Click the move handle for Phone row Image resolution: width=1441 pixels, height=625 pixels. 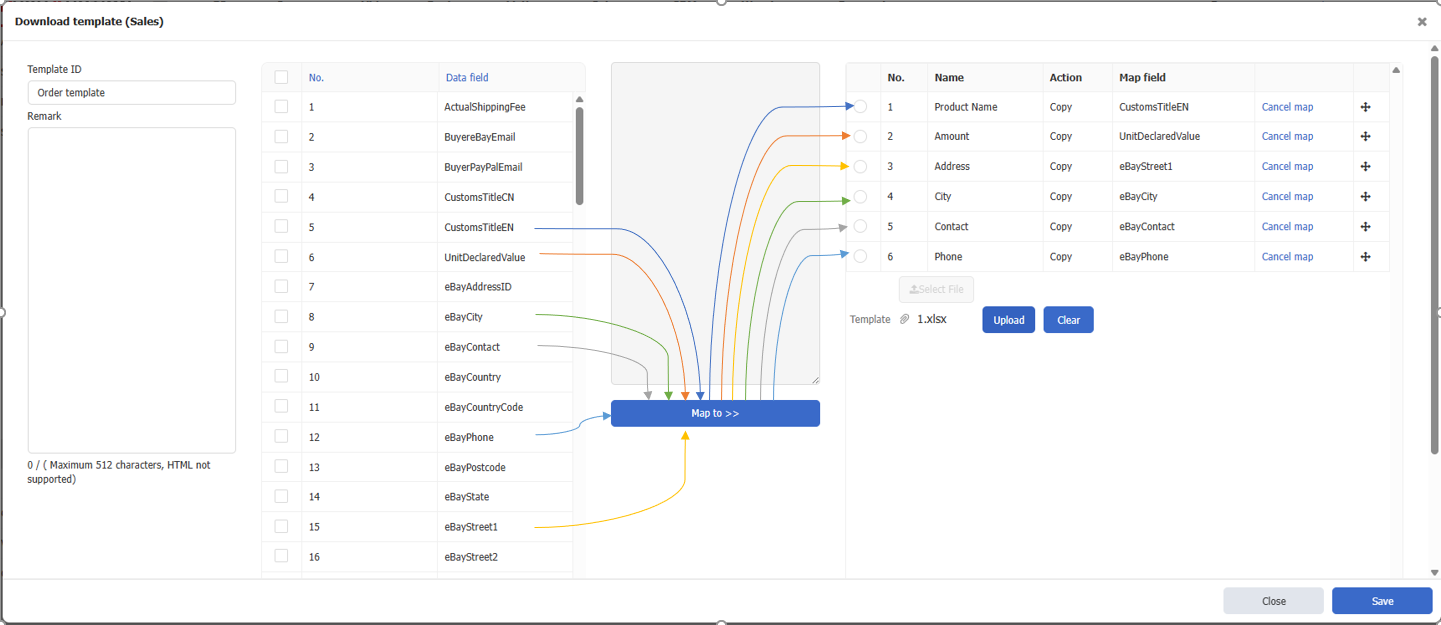point(1366,257)
